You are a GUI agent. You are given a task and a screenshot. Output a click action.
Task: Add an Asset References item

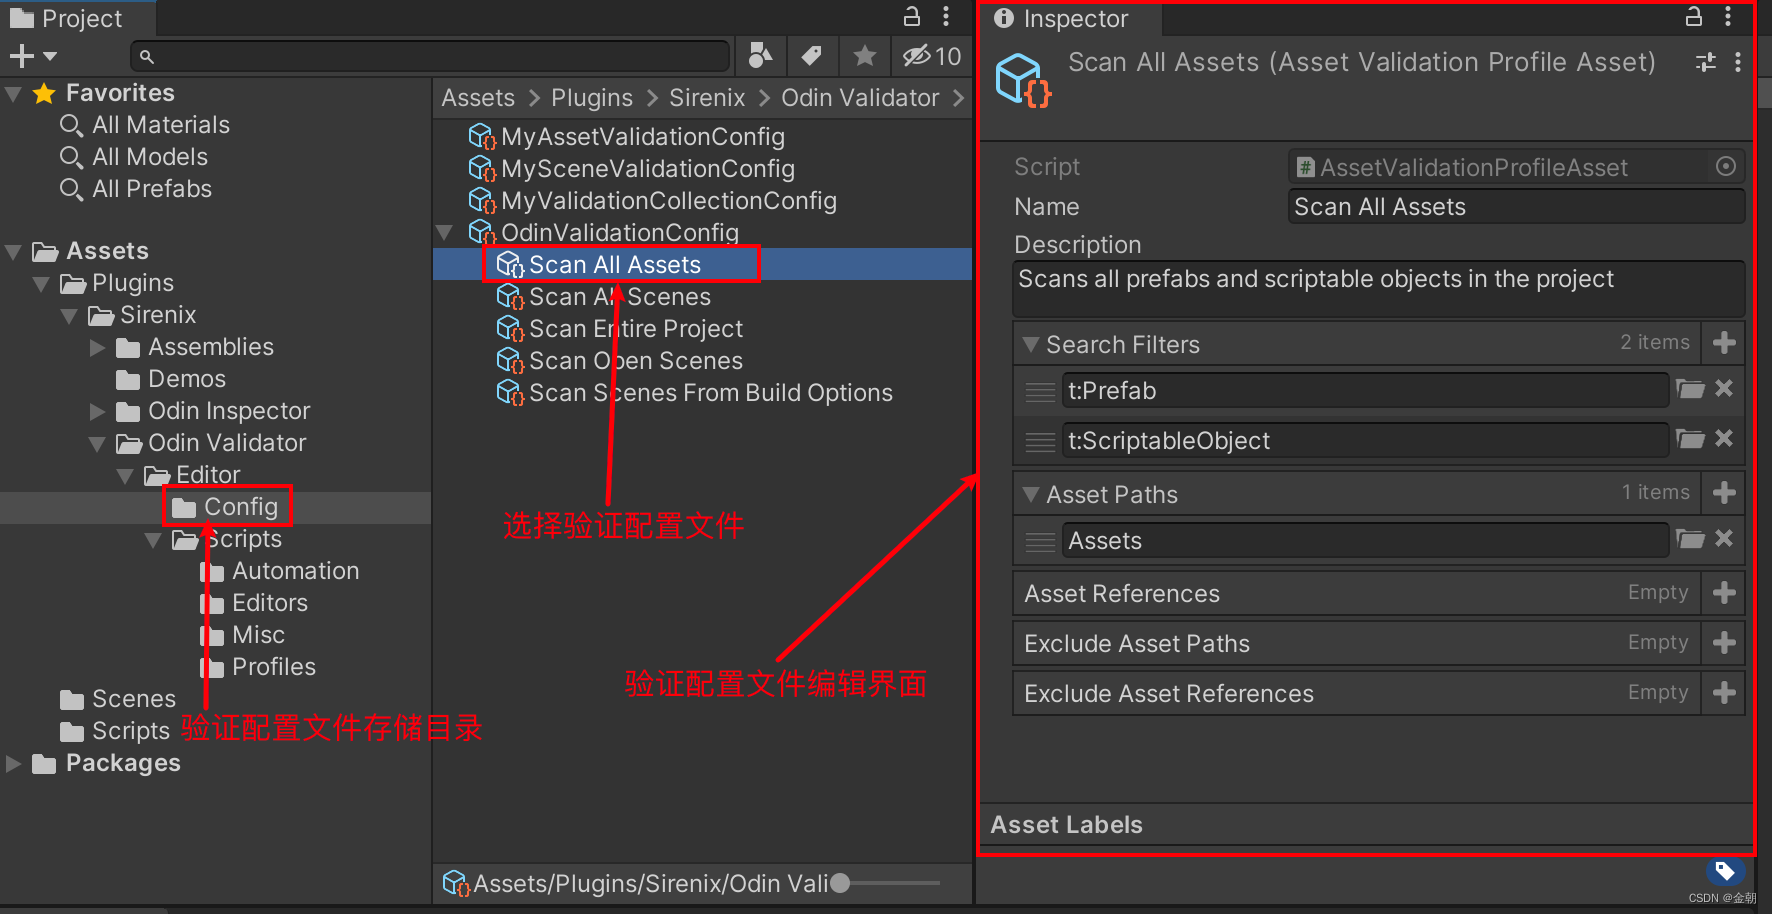[1724, 593]
